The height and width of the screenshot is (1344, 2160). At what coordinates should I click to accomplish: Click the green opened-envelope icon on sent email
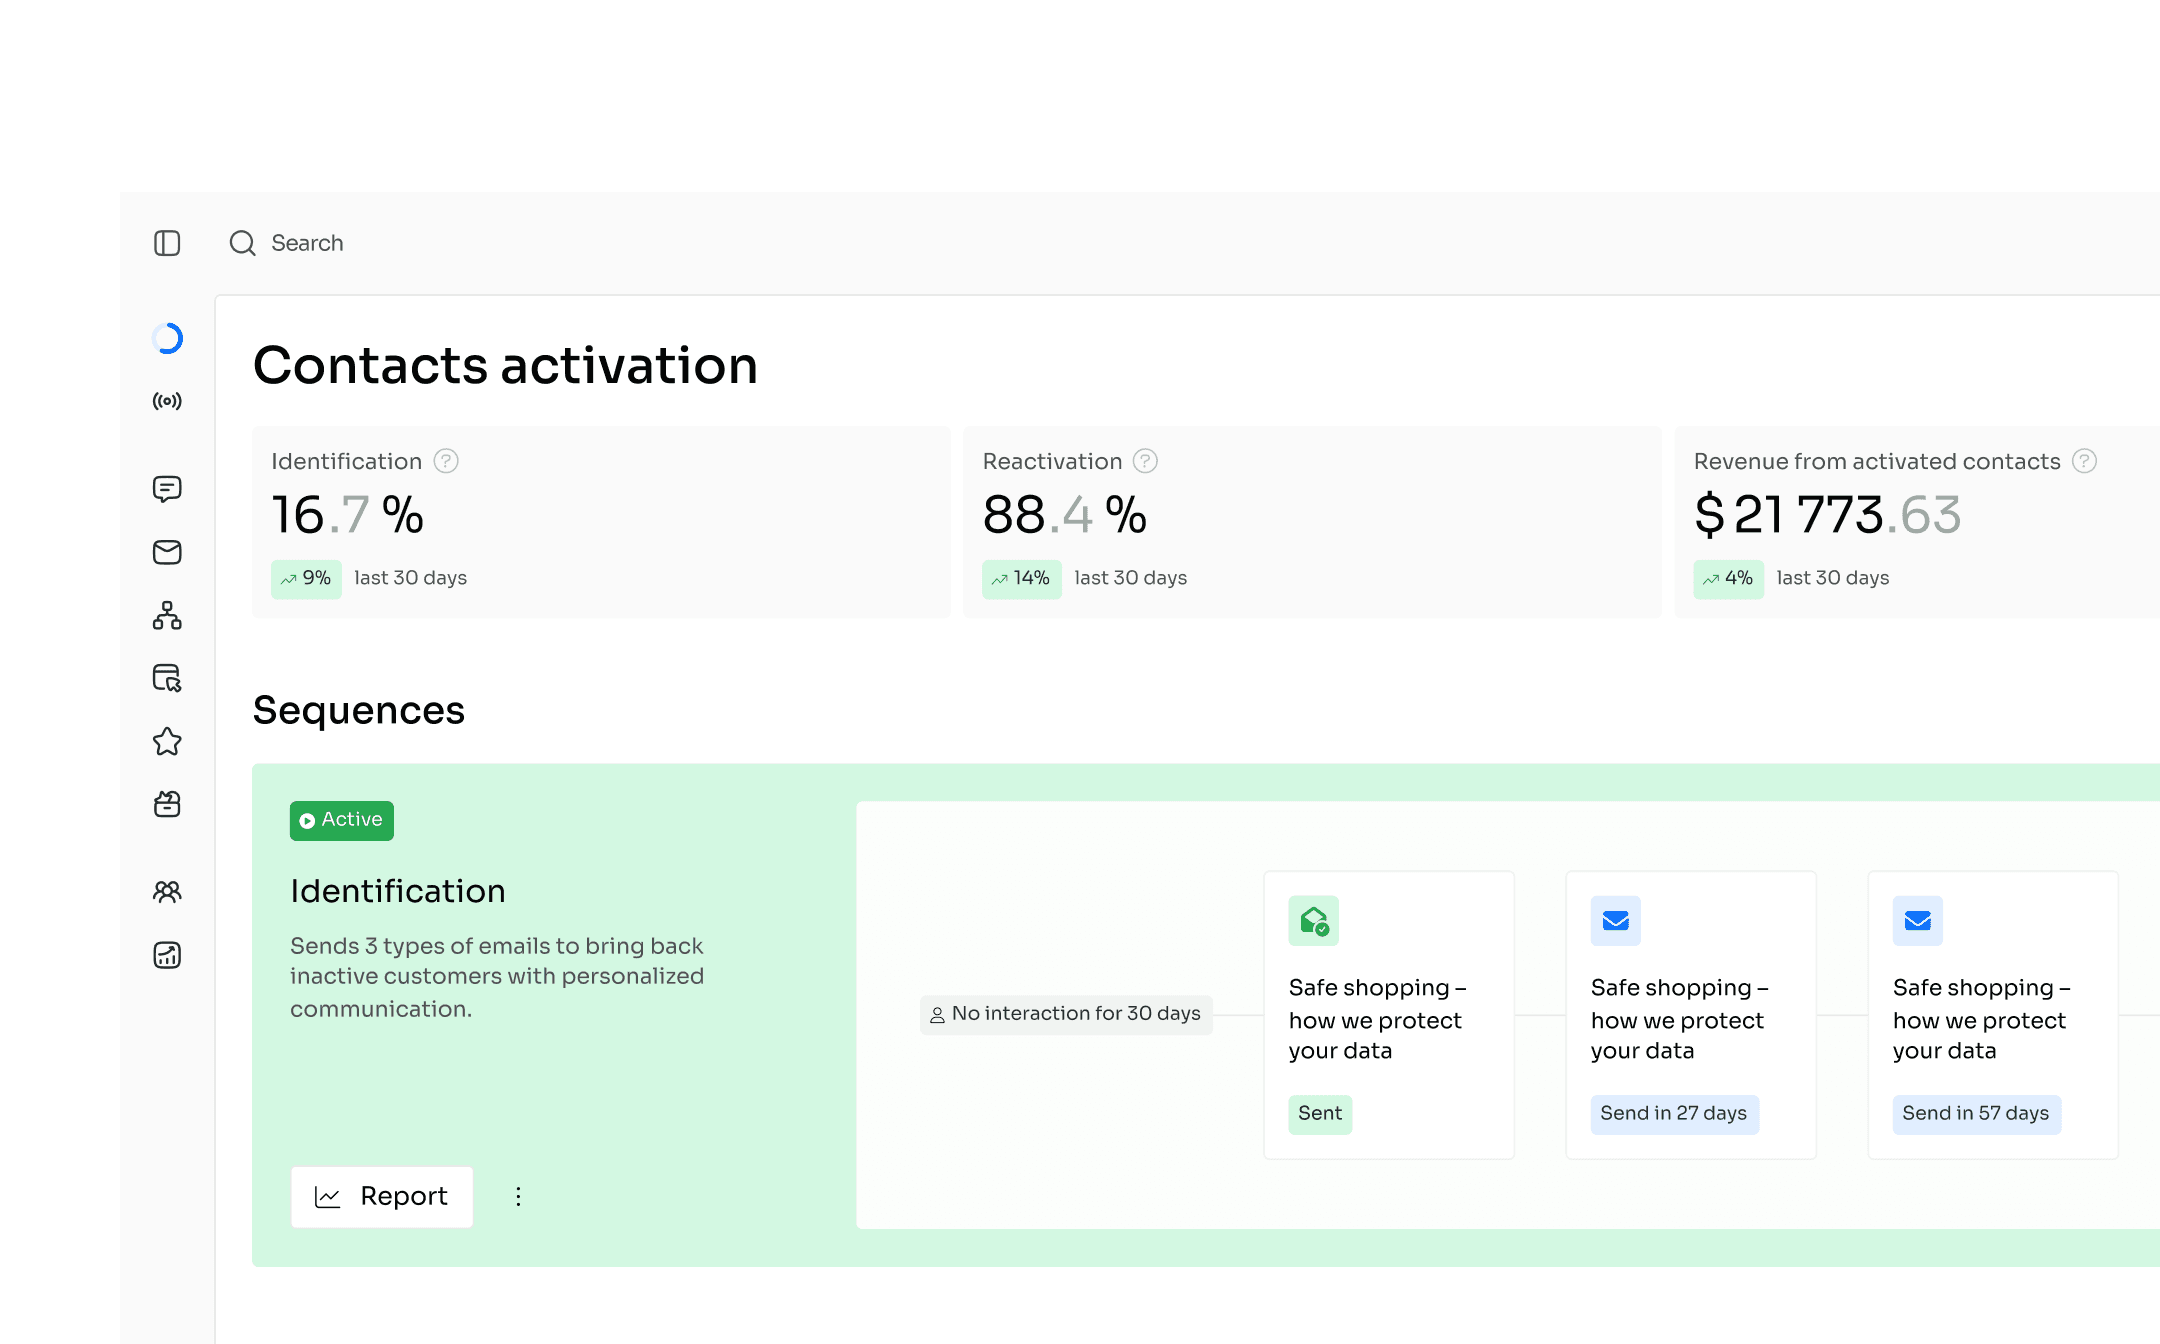pyautogui.click(x=1314, y=920)
